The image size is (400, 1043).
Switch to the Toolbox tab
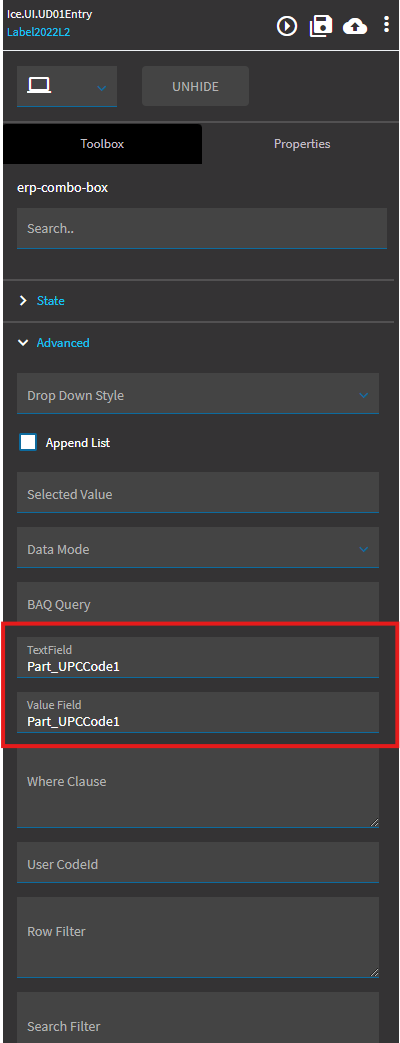(102, 144)
